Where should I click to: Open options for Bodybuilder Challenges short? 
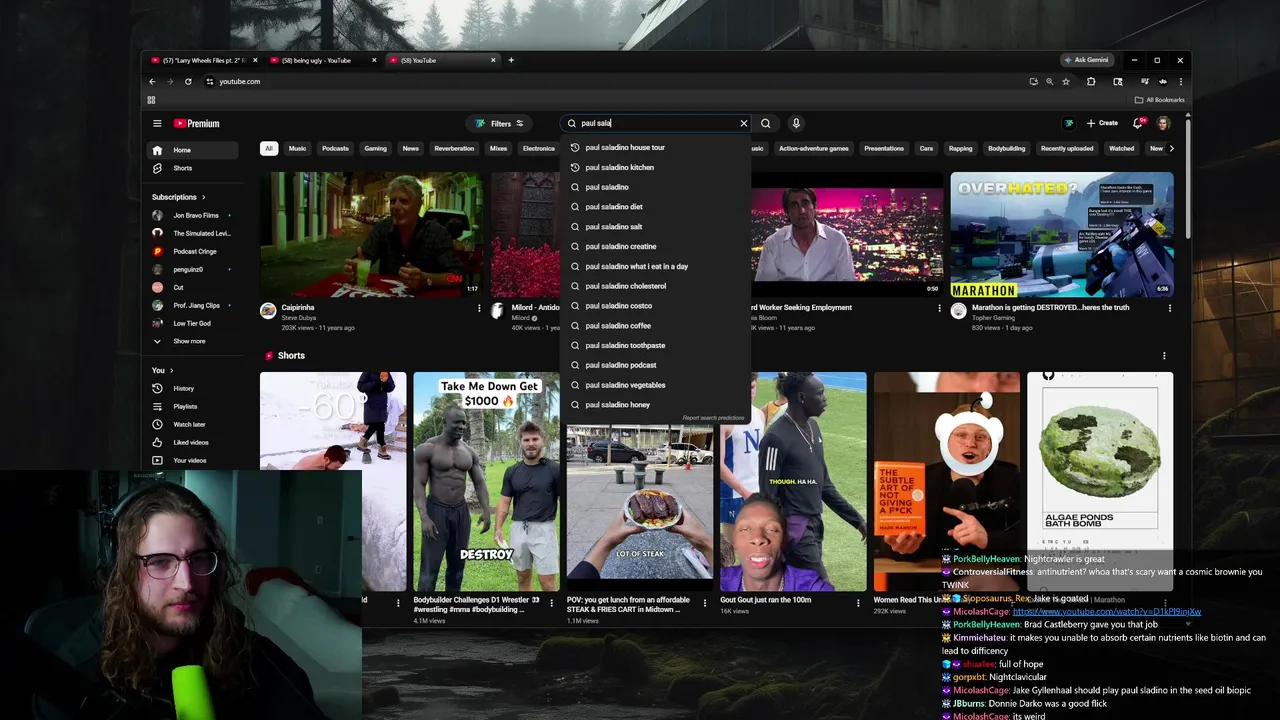click(x=551, y=603)
